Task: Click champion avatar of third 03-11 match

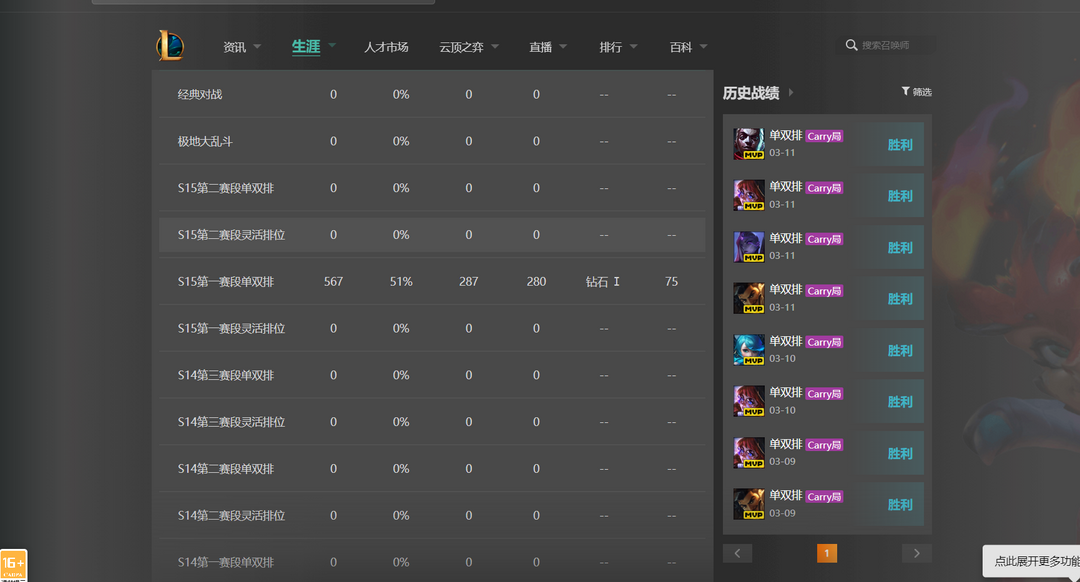Action: [749, 247]
